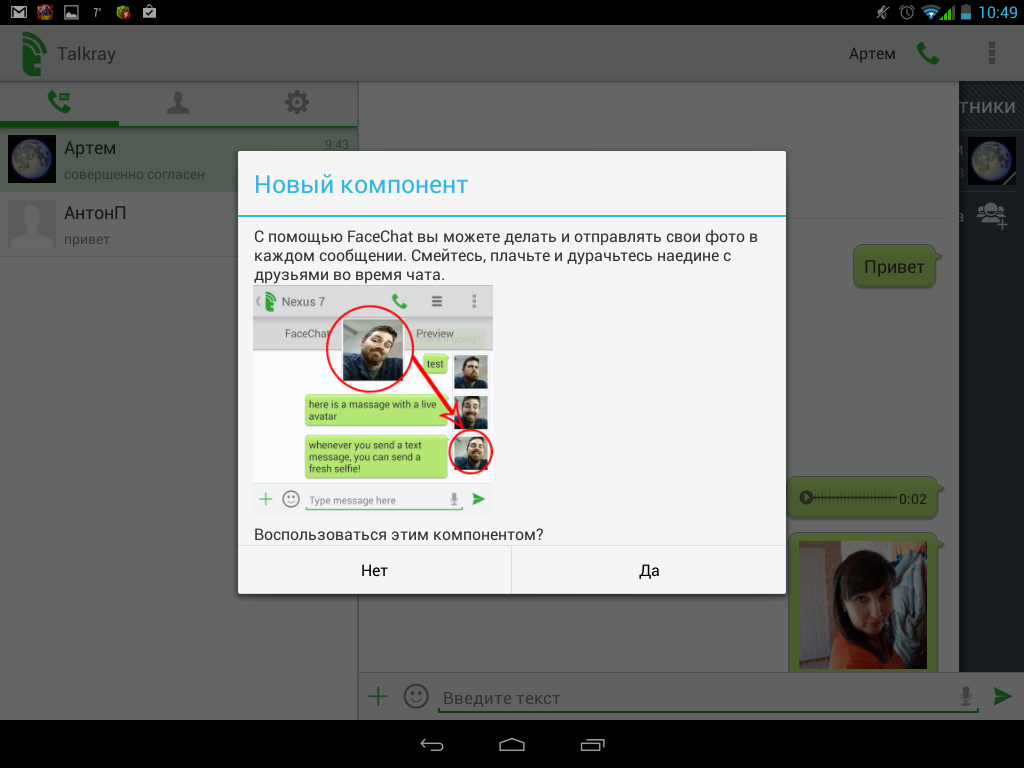
Task: Accept FaceChat by tapping Да
Action: [x=649, y=570]
